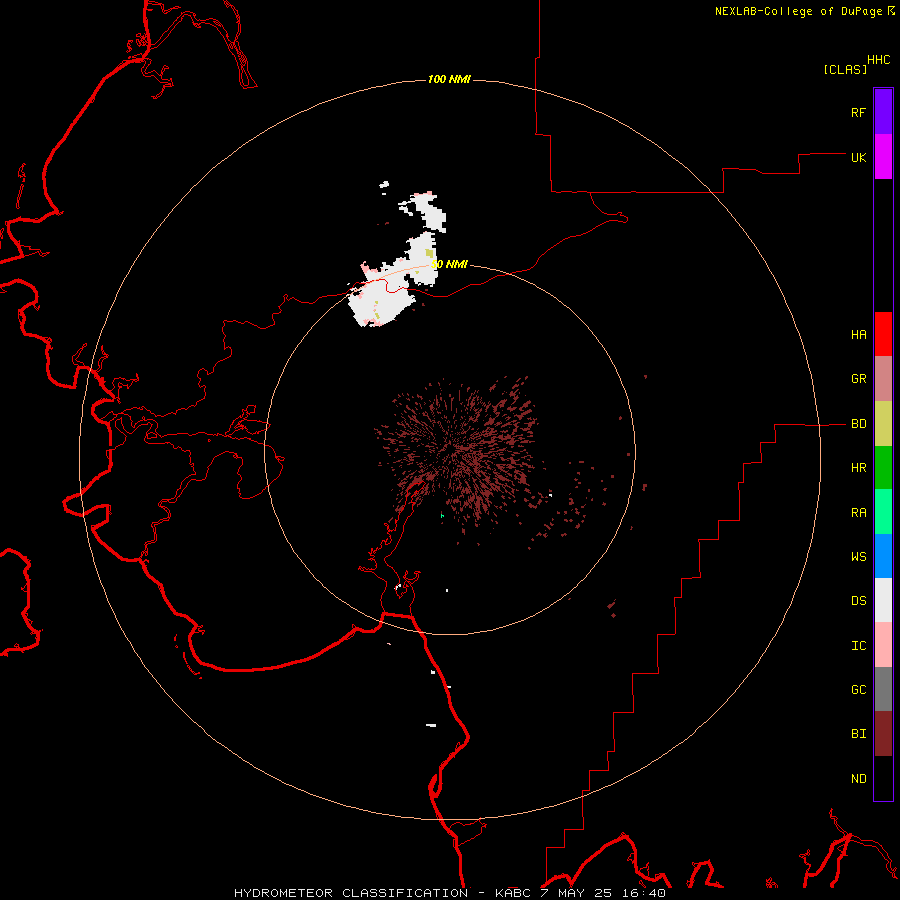
Task: Click the BD legend label
Action: [x=858, y=424]
